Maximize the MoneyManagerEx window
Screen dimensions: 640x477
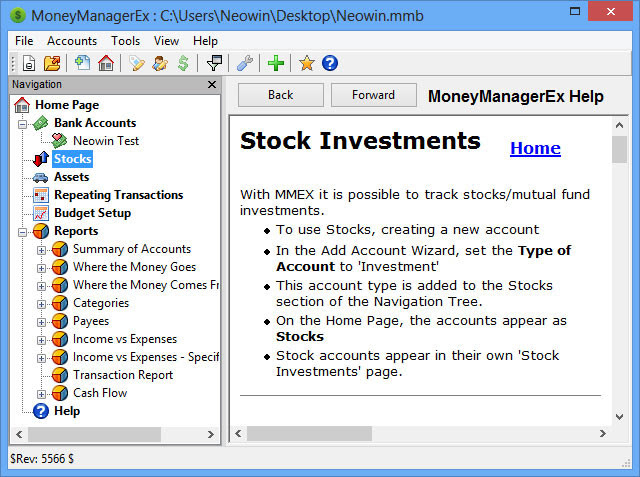[575, 11]
